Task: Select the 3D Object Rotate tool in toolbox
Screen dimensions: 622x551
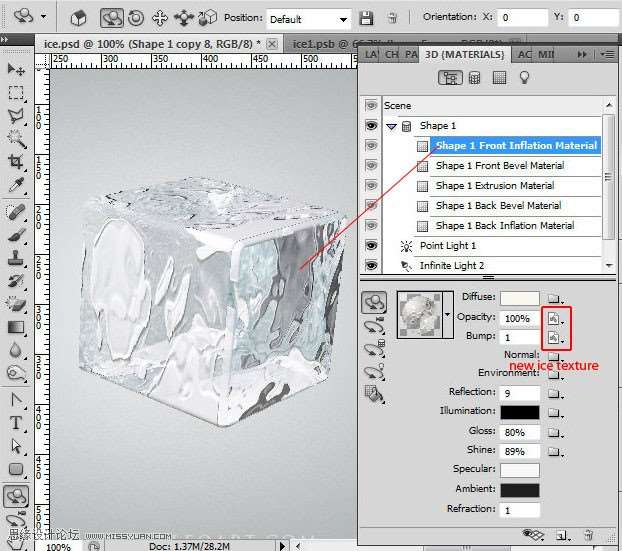Action: coord(16,496)
